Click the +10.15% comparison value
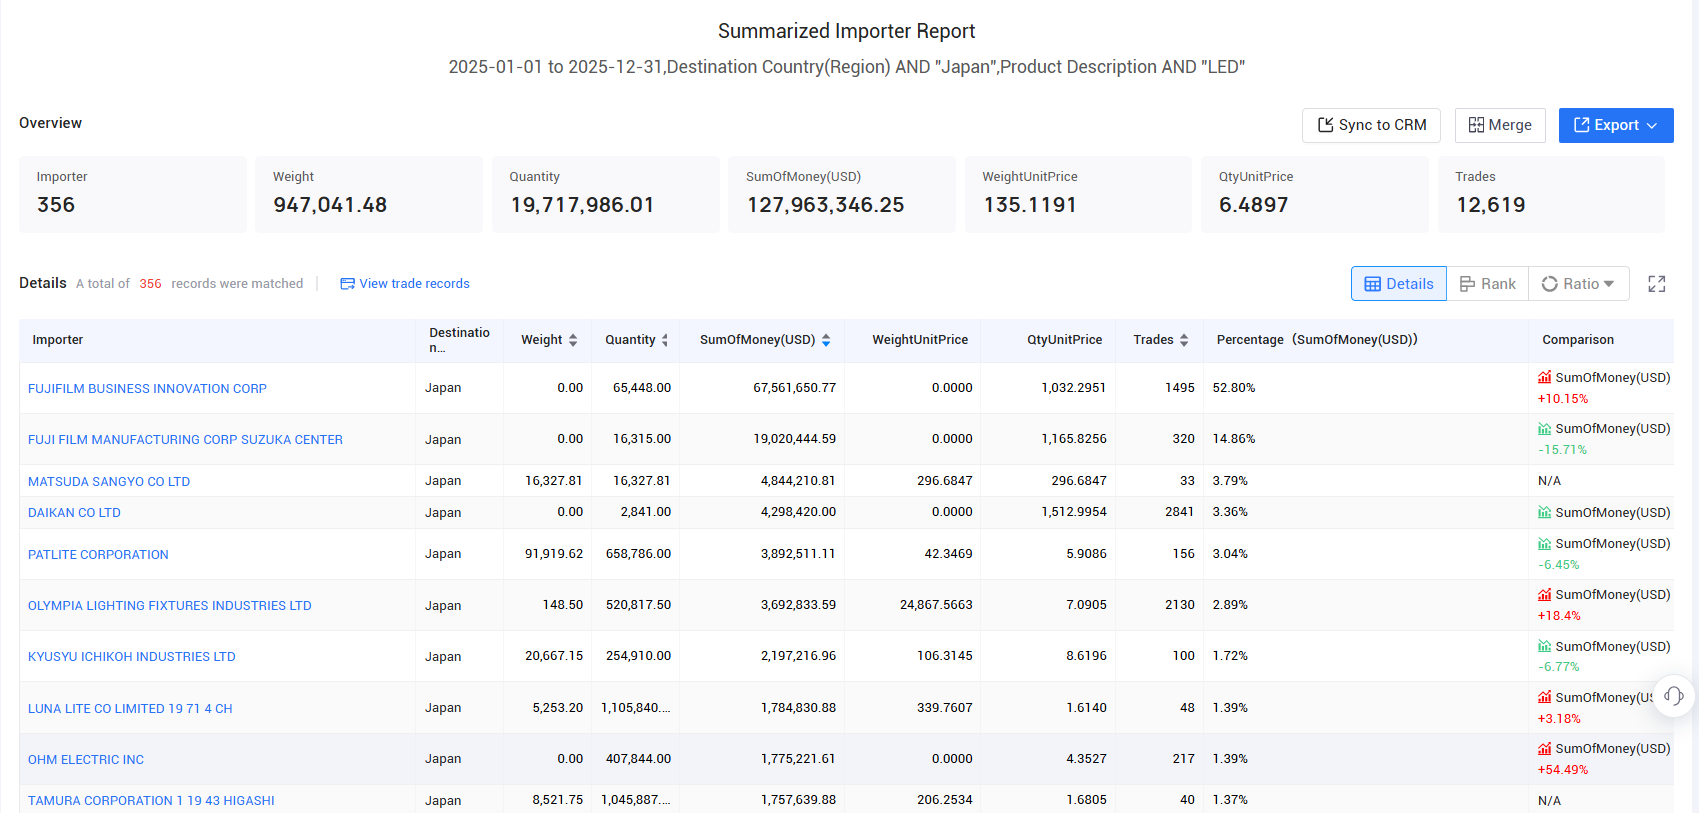The image size is (1699, 813). click(x=1563, y=399)
